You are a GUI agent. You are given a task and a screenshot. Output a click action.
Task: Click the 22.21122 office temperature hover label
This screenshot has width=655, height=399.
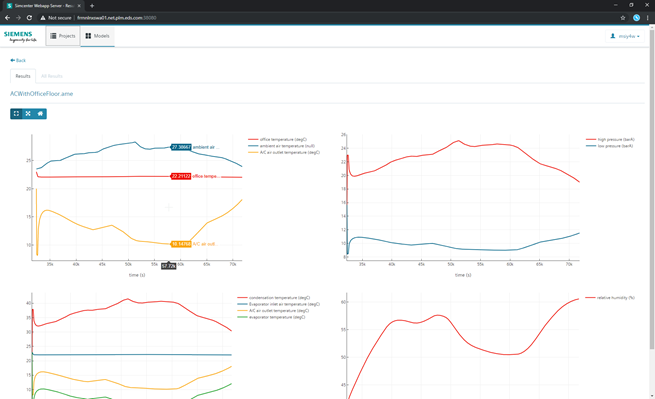[x=181, y=176]
